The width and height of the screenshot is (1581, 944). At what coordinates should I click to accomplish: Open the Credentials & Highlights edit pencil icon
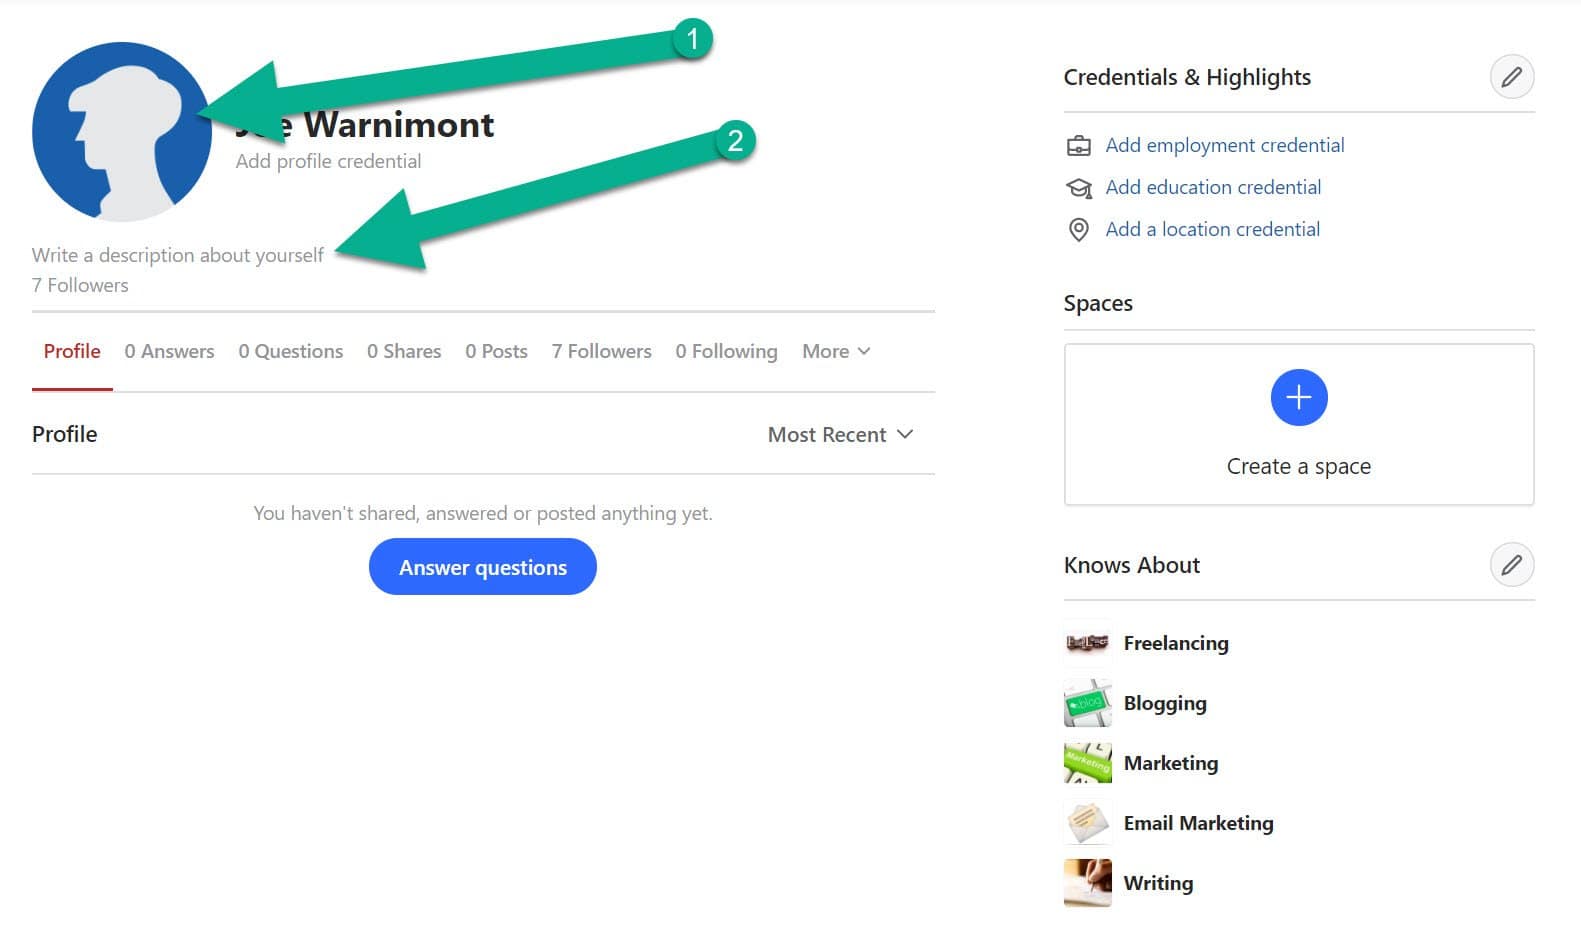click(1513, 76)
